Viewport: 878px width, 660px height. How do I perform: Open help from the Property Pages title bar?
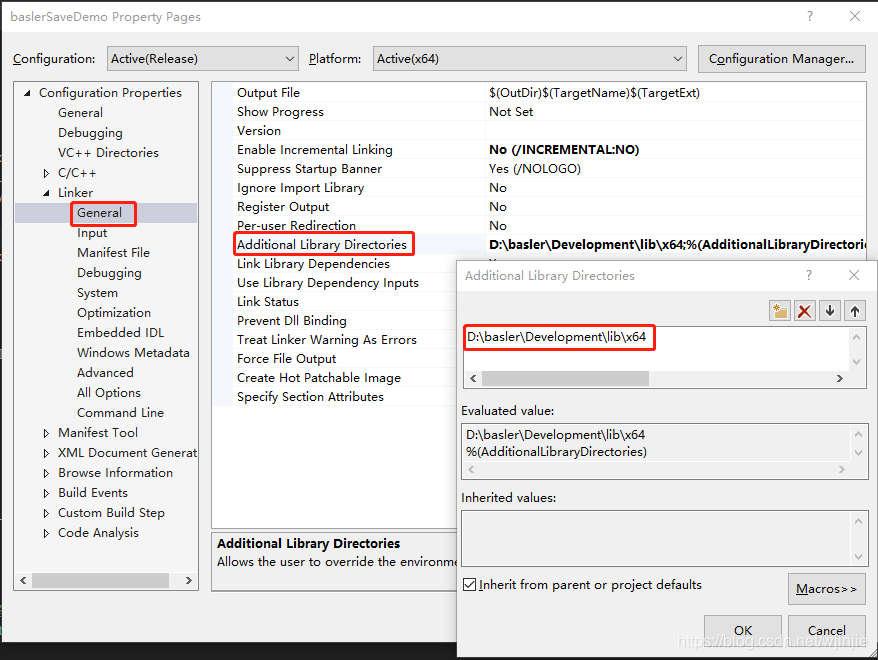pos(808,16)
